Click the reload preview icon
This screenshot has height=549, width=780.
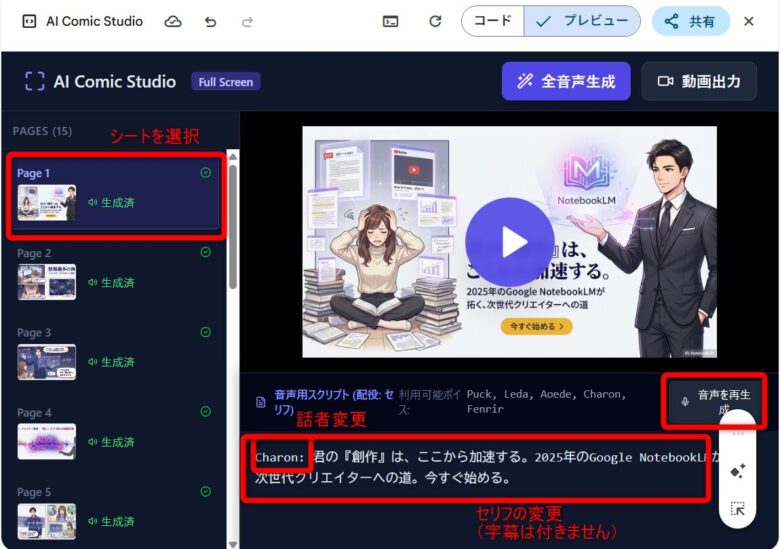435,21
